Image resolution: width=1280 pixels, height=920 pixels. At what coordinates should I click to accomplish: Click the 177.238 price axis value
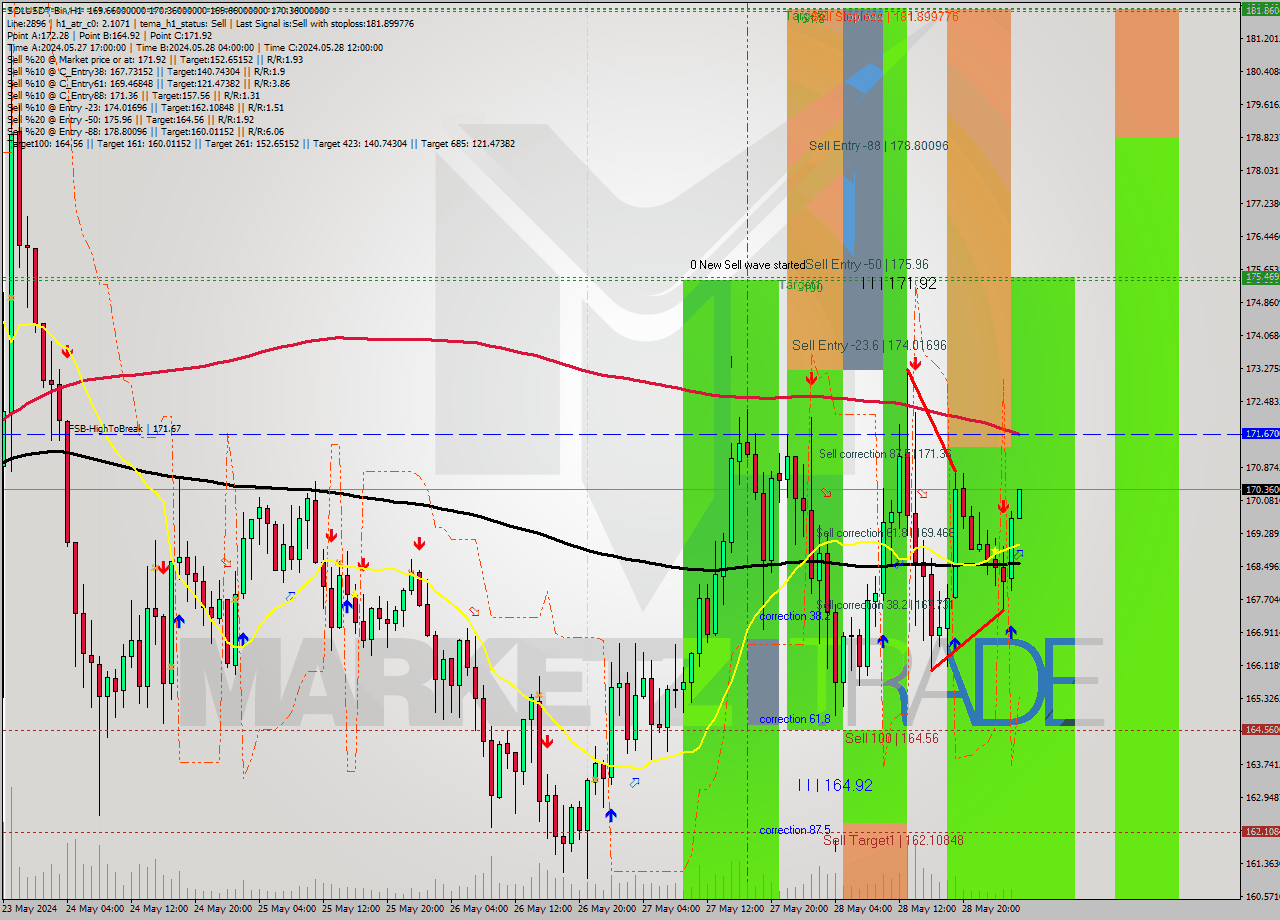point(1261,203)
